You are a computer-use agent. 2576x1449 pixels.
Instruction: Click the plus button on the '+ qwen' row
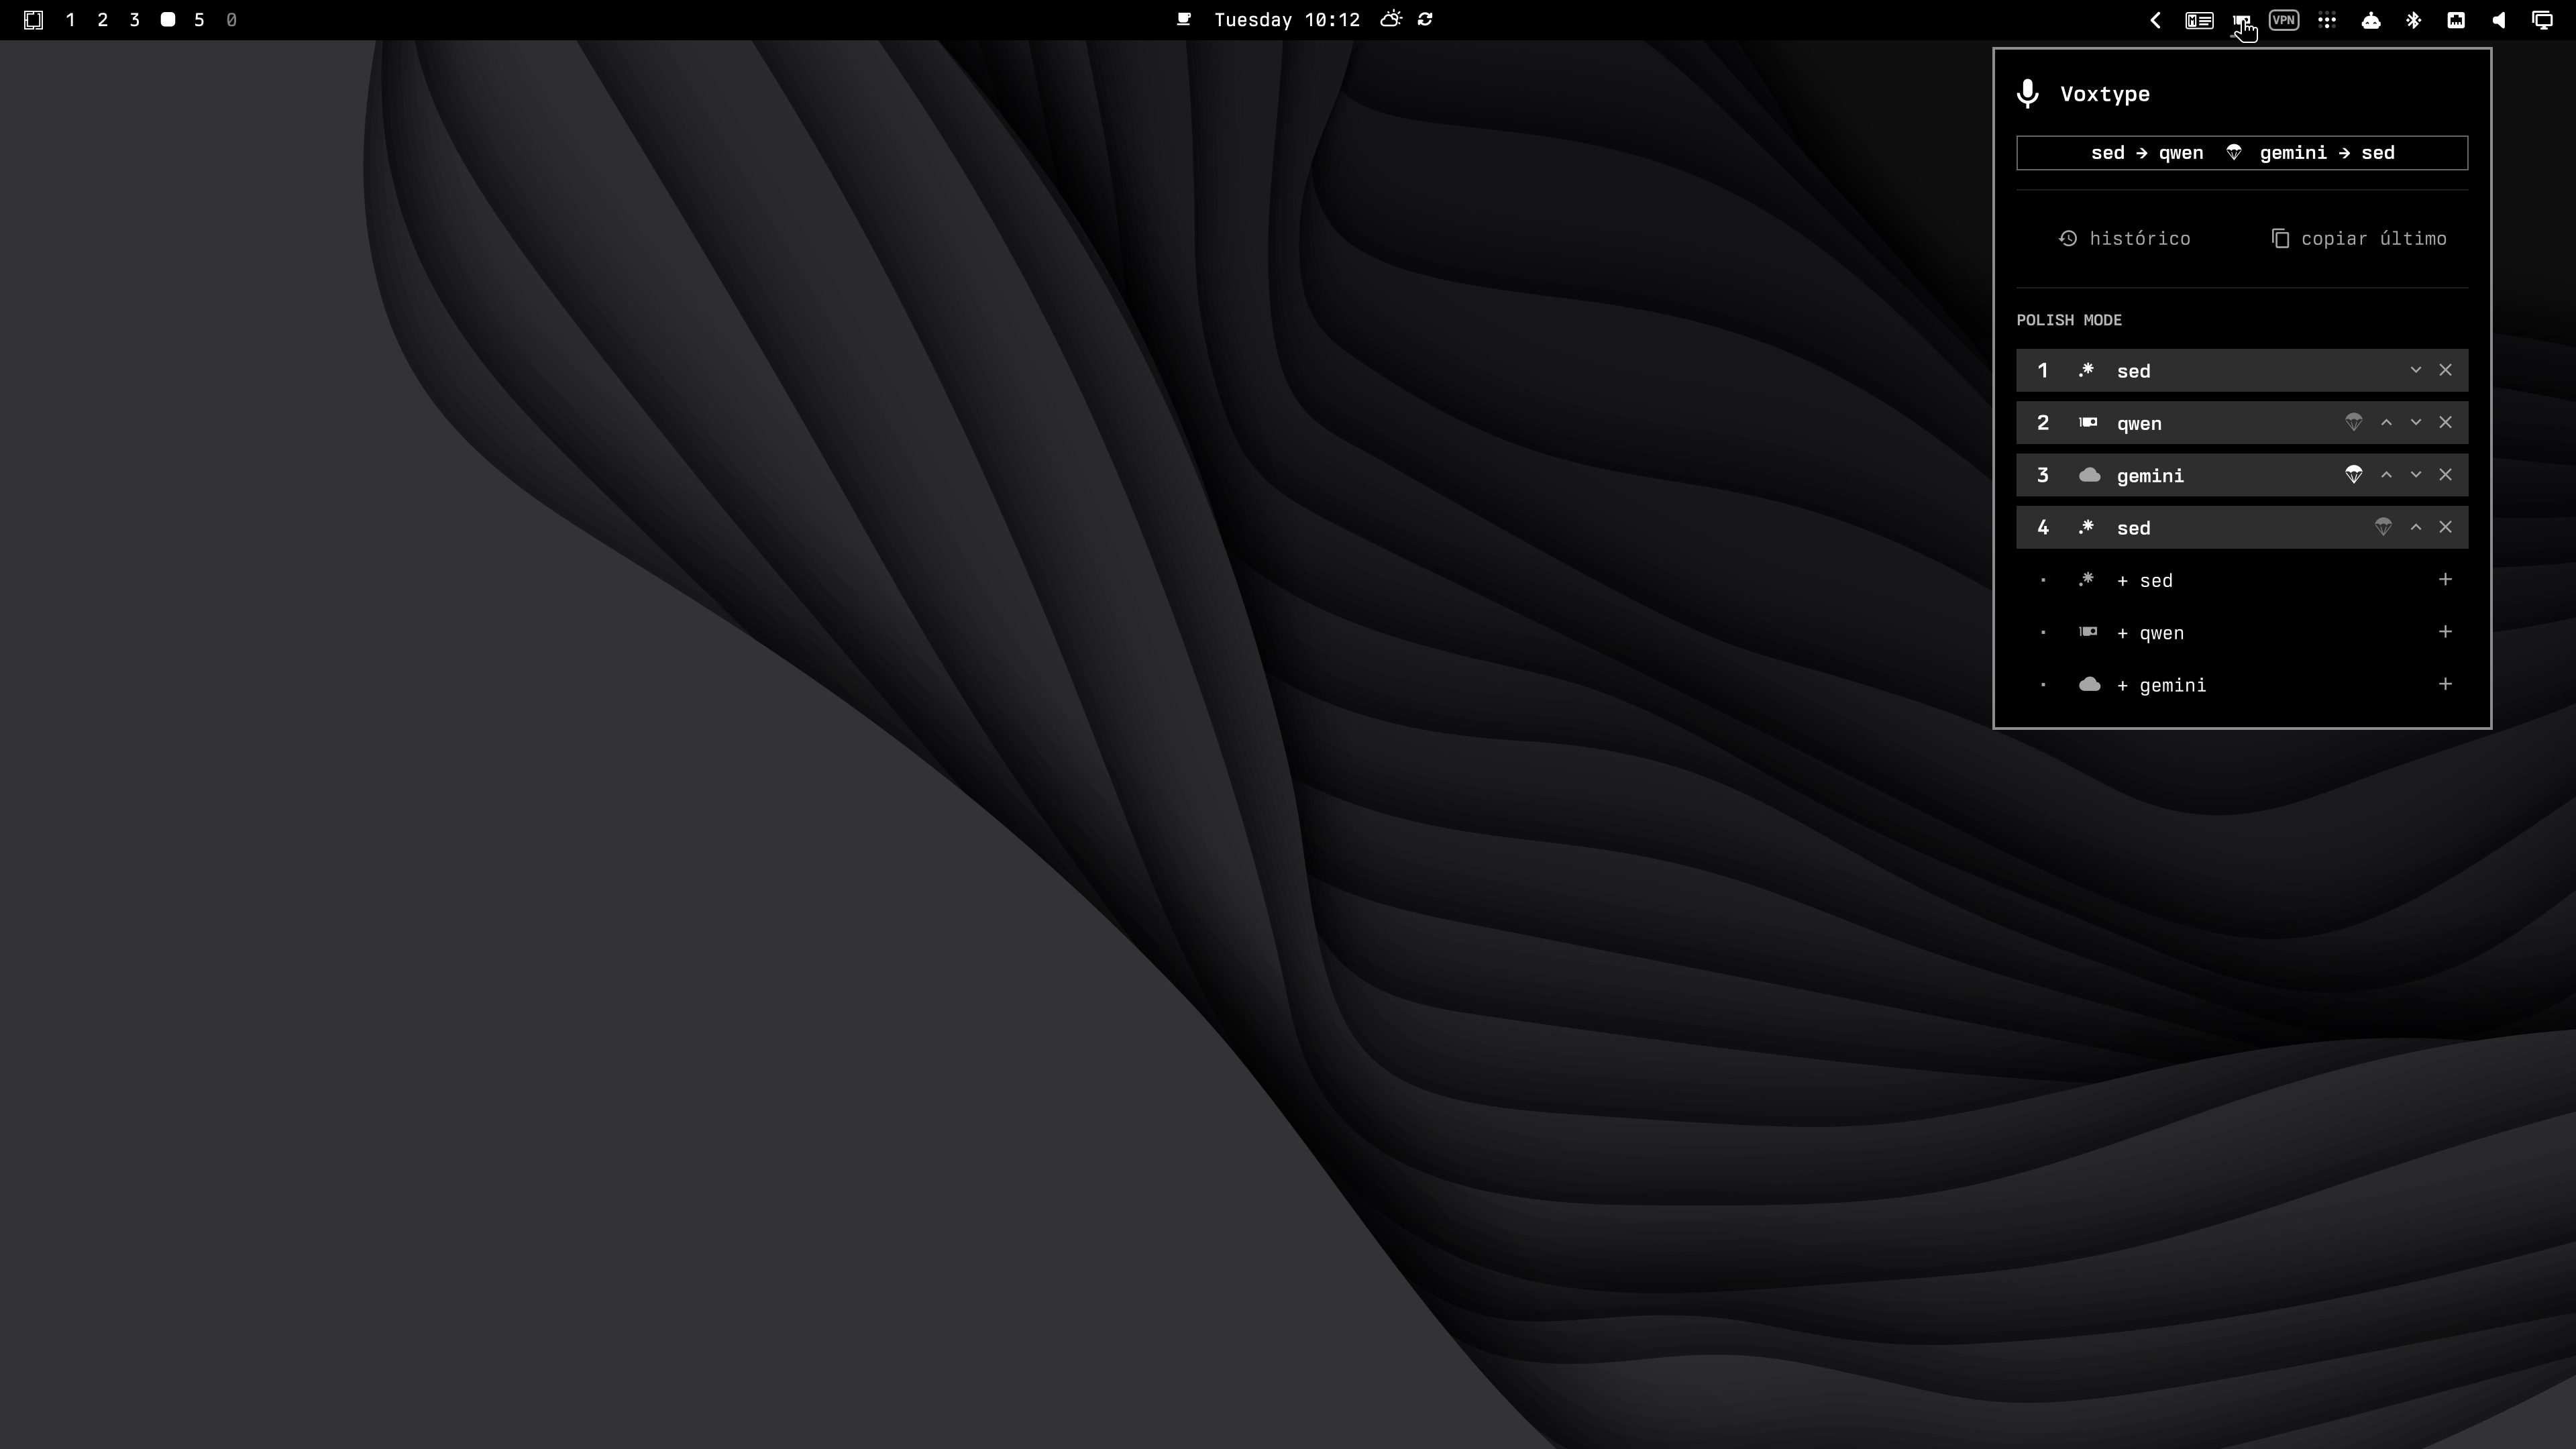click(x=2446, y=632)
